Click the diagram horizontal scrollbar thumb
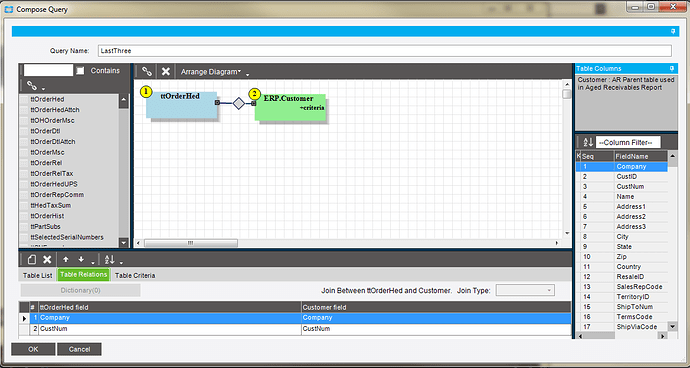 click(x=191, y=243)
